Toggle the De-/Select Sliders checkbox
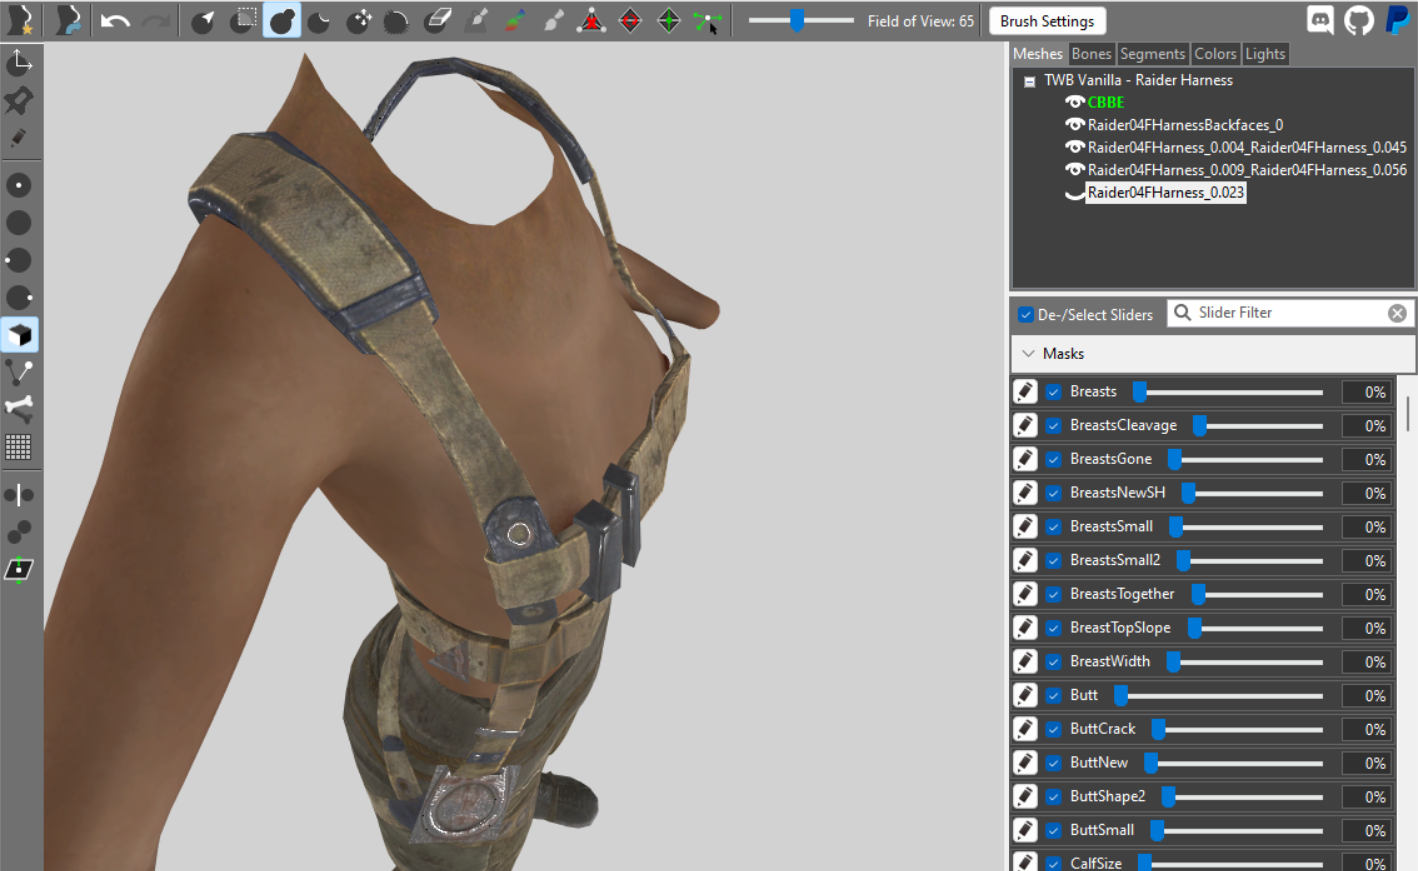 pos(1025,315)
